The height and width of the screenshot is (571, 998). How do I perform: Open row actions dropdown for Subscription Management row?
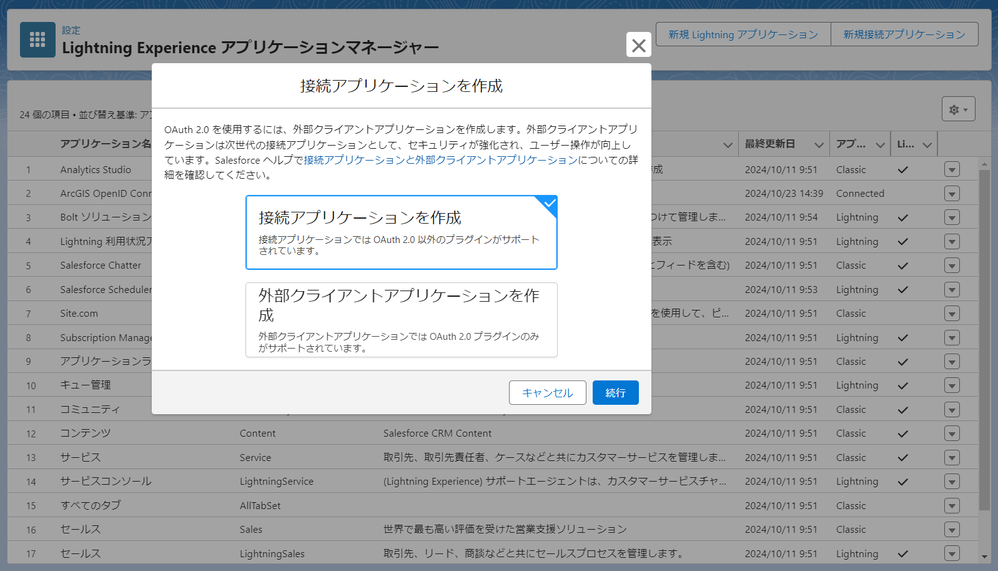952,338
